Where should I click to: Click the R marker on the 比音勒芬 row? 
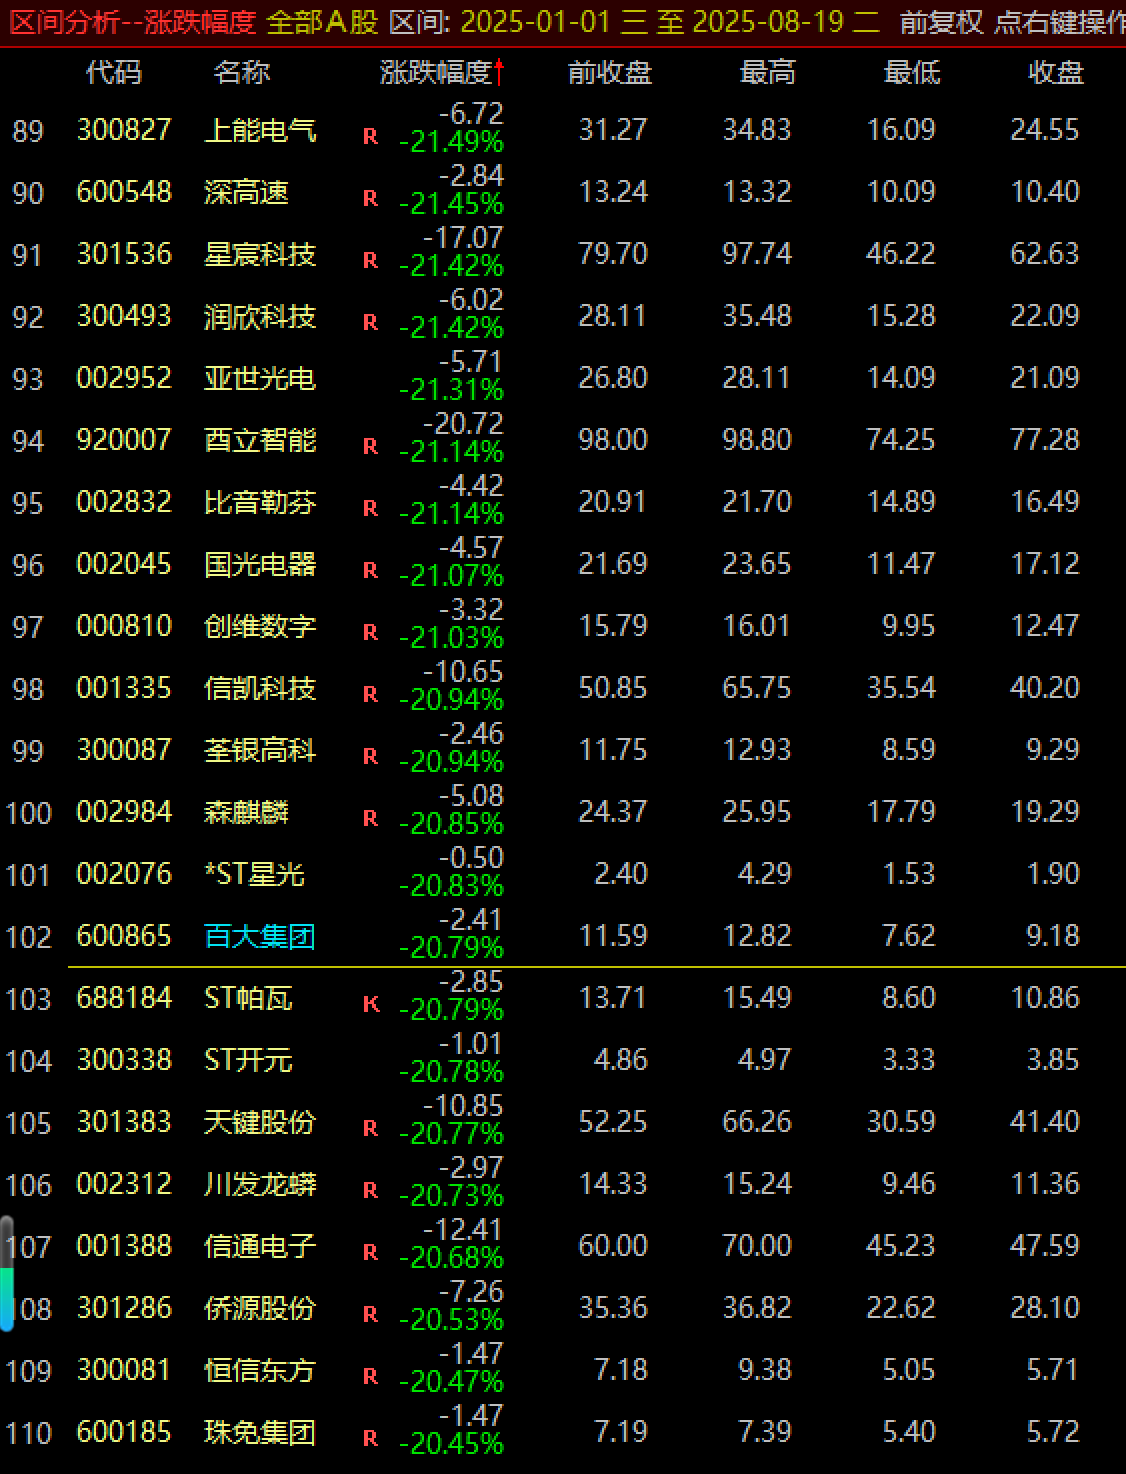[x=371, y=508]
